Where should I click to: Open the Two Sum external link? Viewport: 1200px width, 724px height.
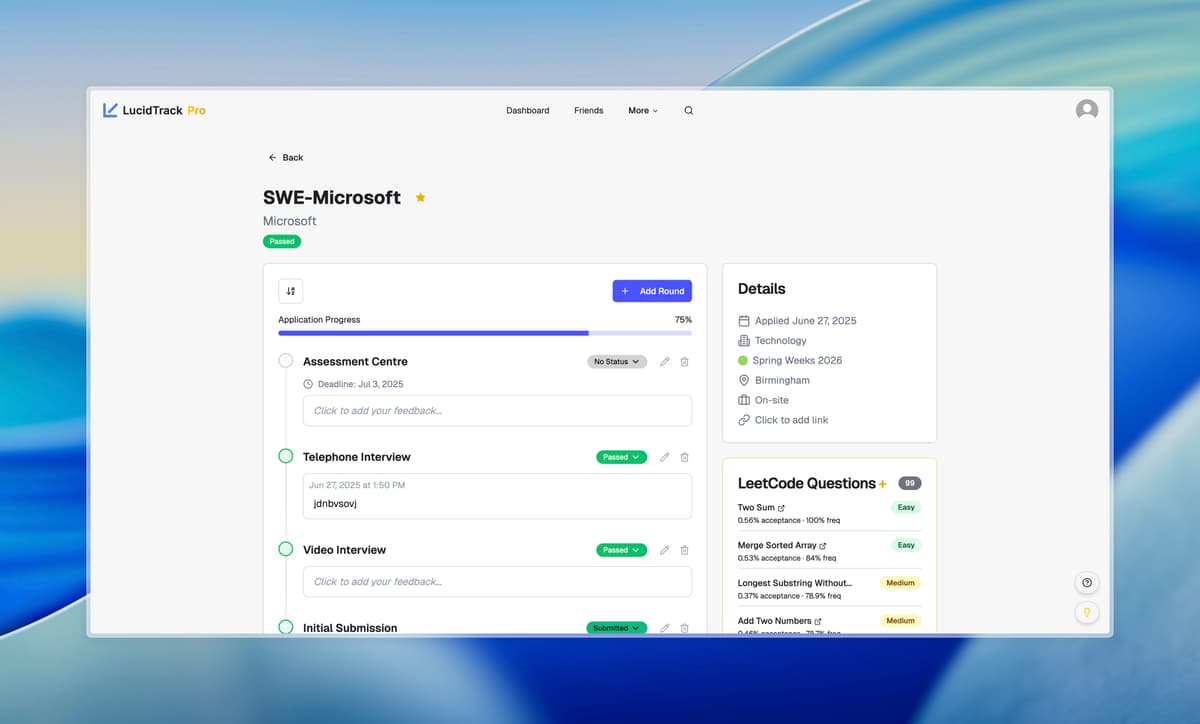781,508
